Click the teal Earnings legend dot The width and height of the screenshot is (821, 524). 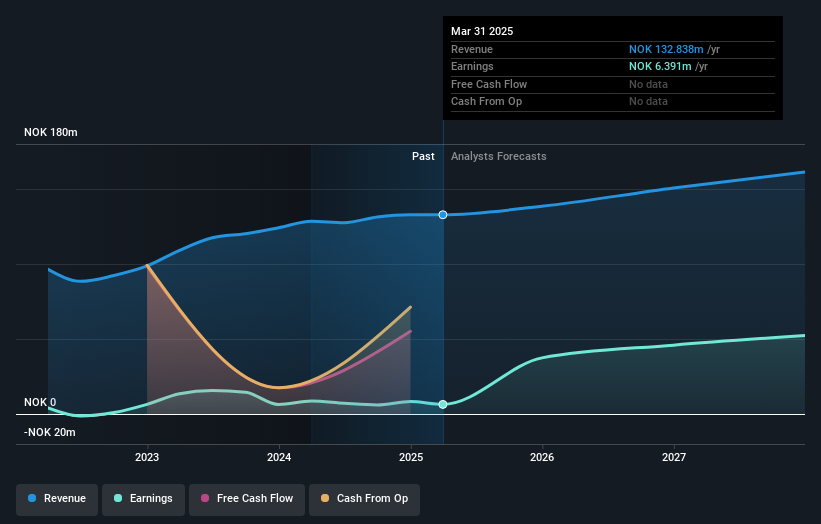point(118,498)
